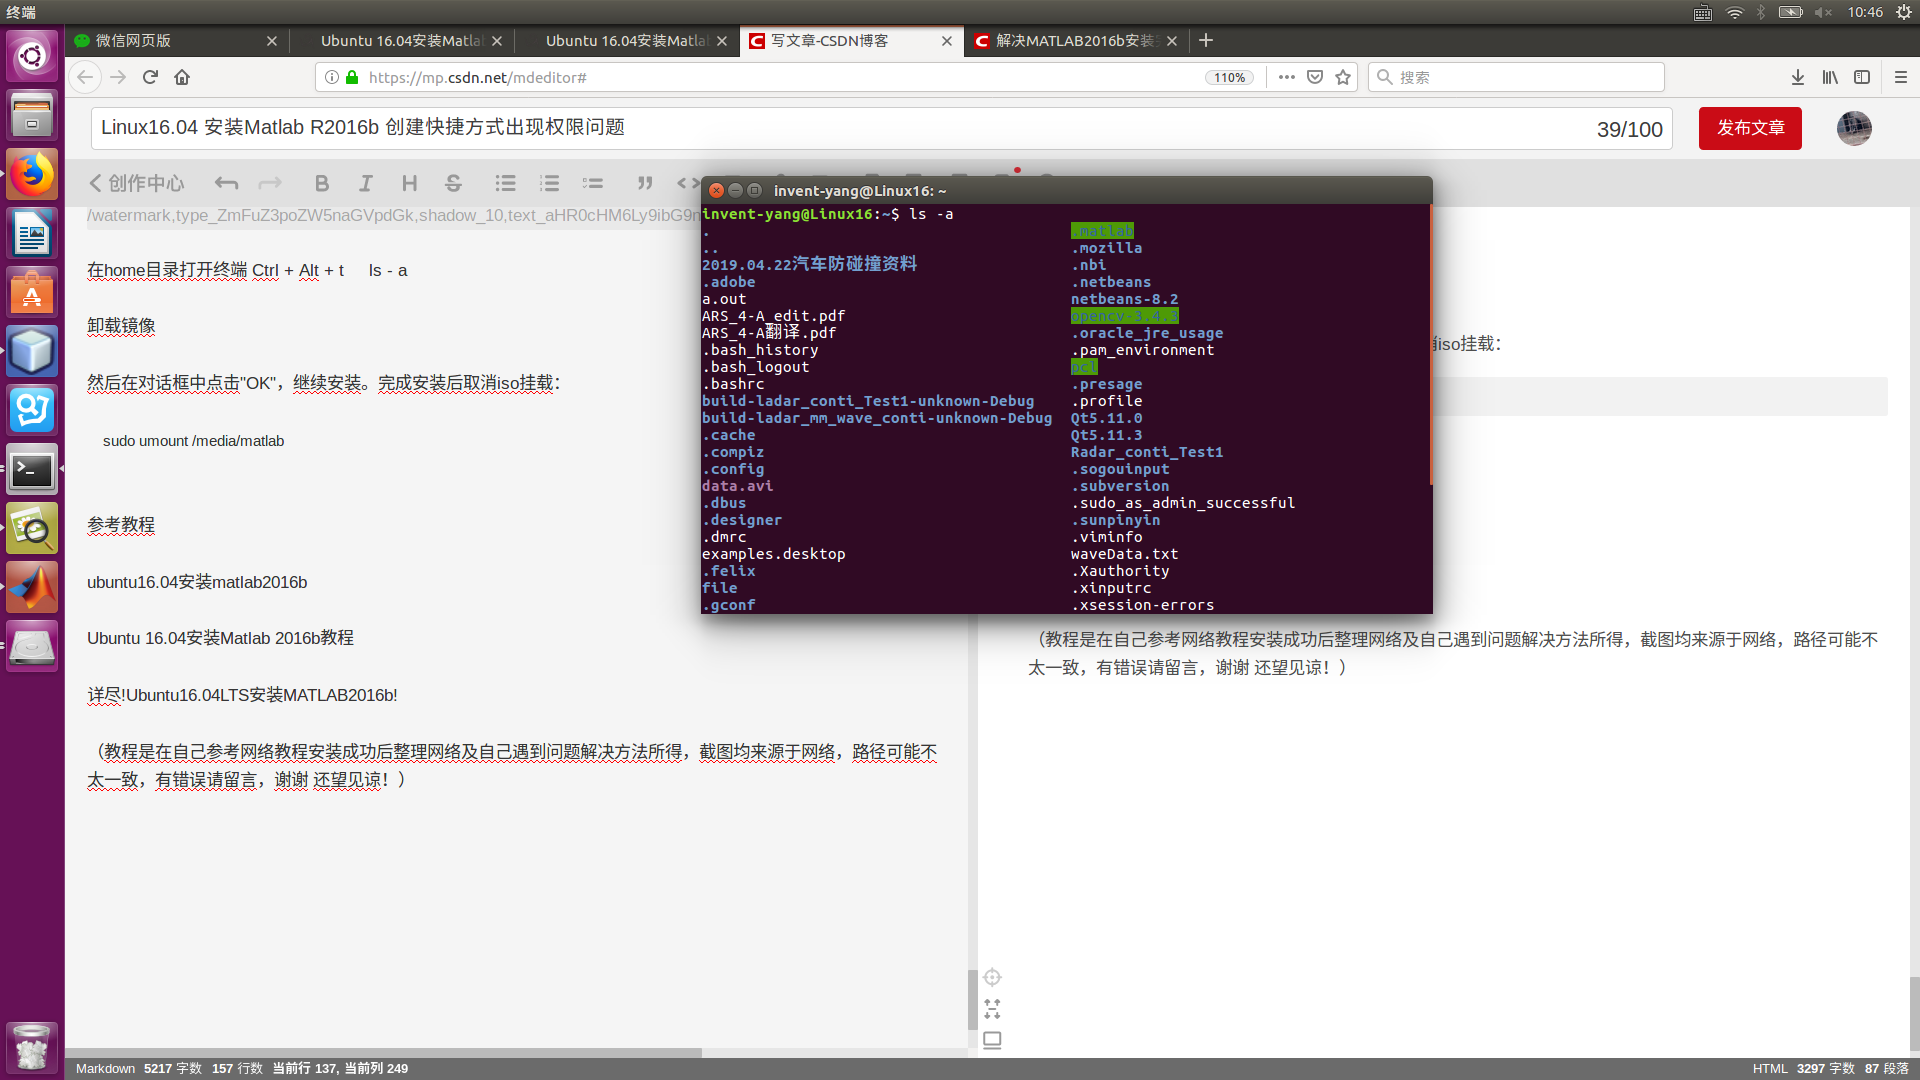Open the Trash from the dock
Image resolution: width=1920 pixels, height=1080 pixels.
click(x=32, y=1047)
